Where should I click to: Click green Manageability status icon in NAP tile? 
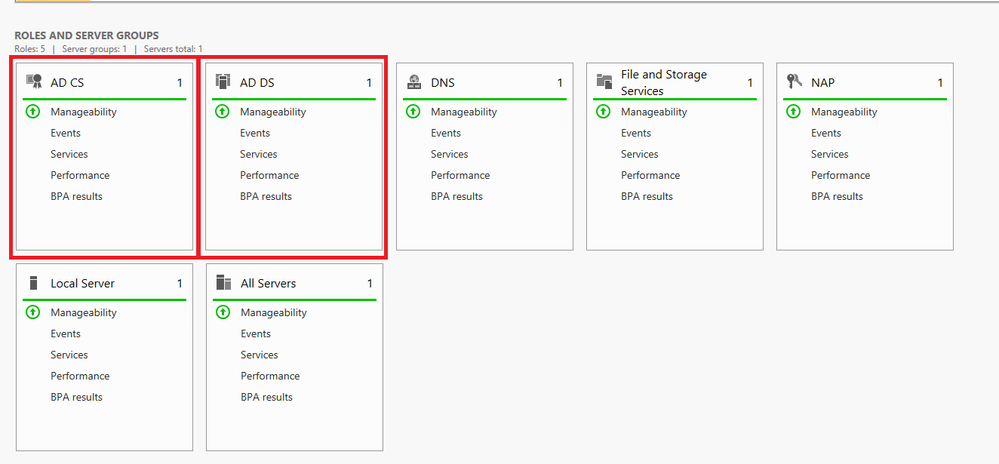pos(793,112)
